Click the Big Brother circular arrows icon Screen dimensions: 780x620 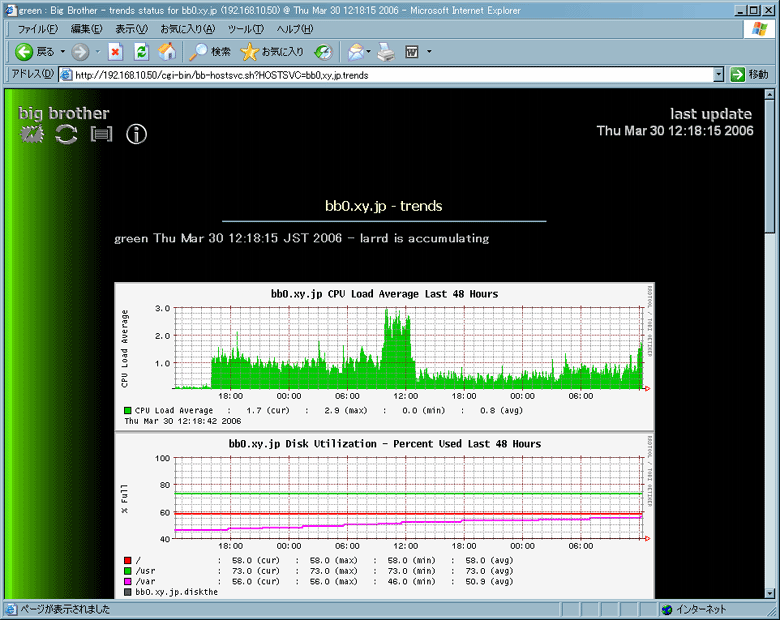click(66, 134)
